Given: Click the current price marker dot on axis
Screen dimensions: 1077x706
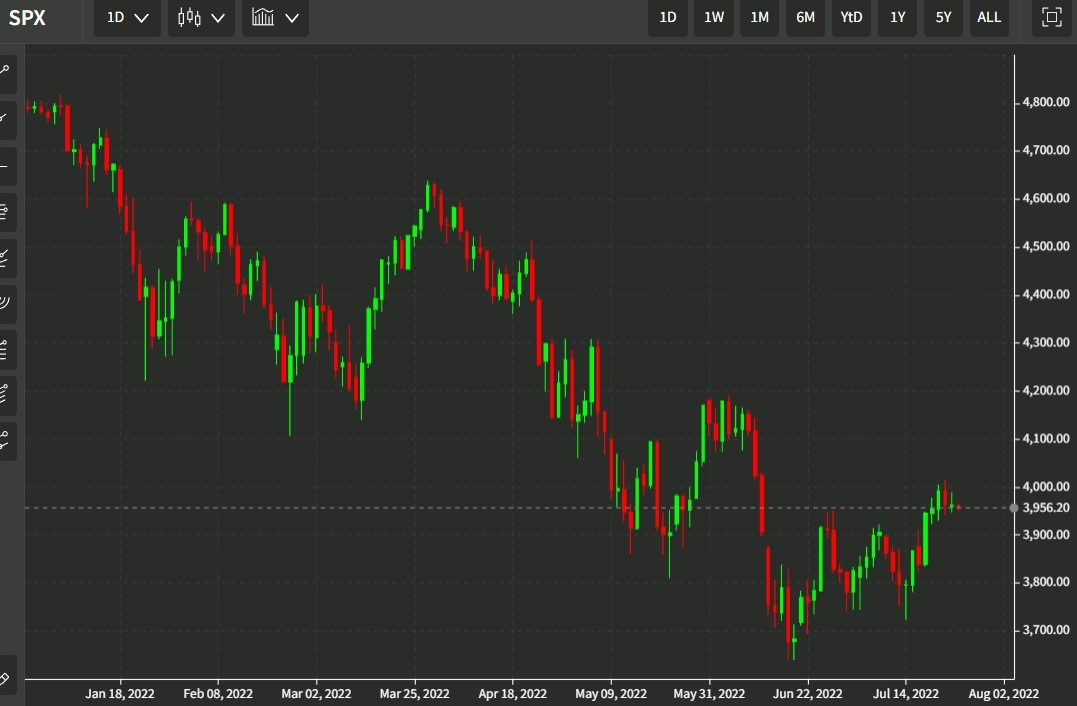Looking at the screenshot, I should tap(1014, 508).
